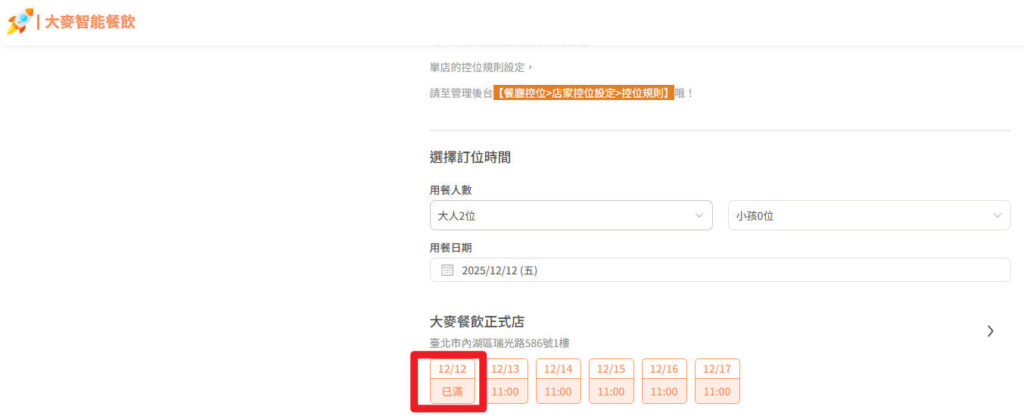Choose the 12/13 11:00 time slot
Screen dimensions: 1024x416
click(505, 381)
